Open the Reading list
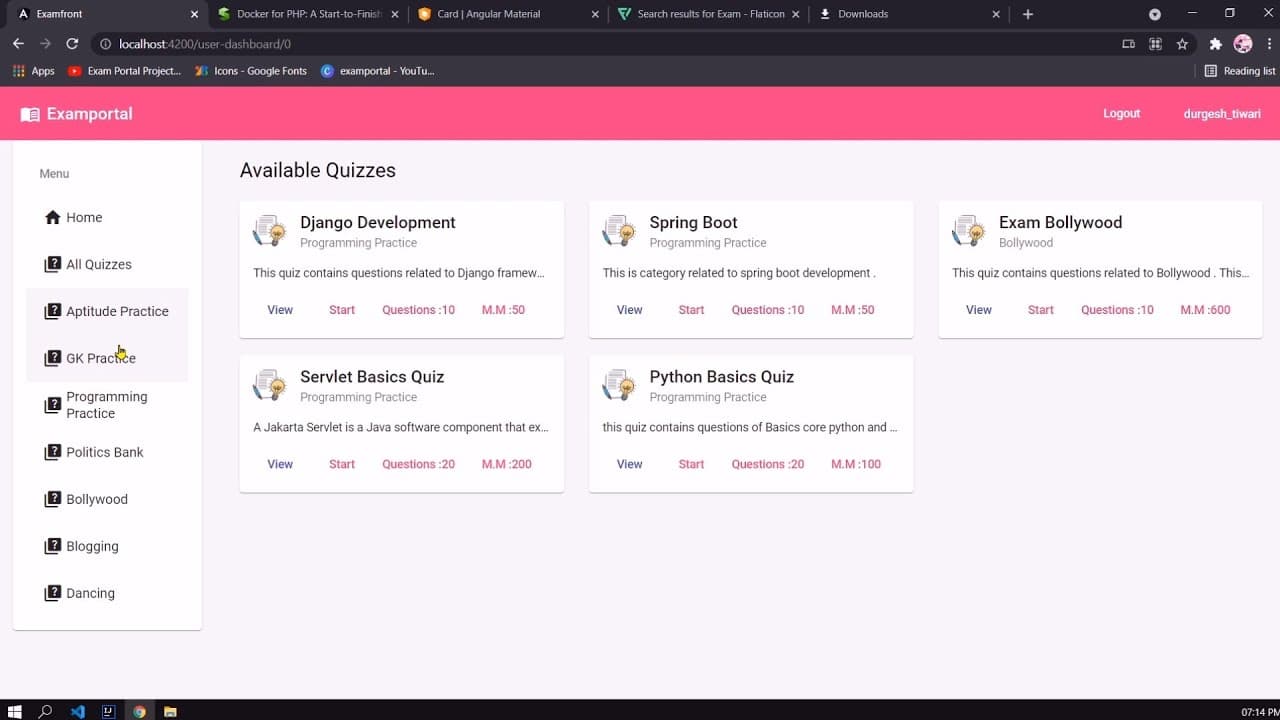The height and width of the screenshot is (720, 1280). pos(1240,71)
